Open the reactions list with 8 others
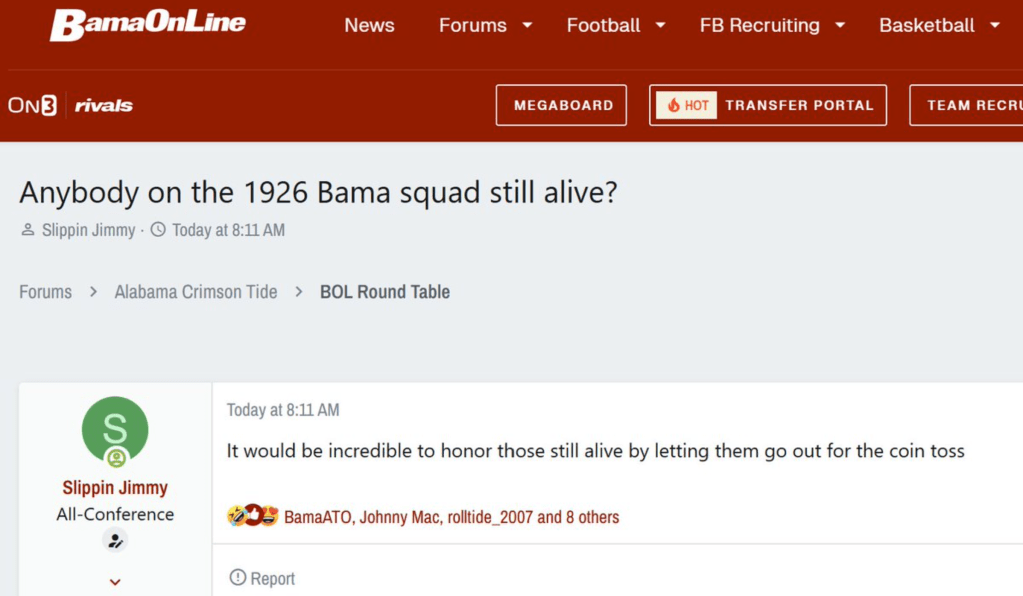This screenshot has width=1023, height=596. click(451, 517)
